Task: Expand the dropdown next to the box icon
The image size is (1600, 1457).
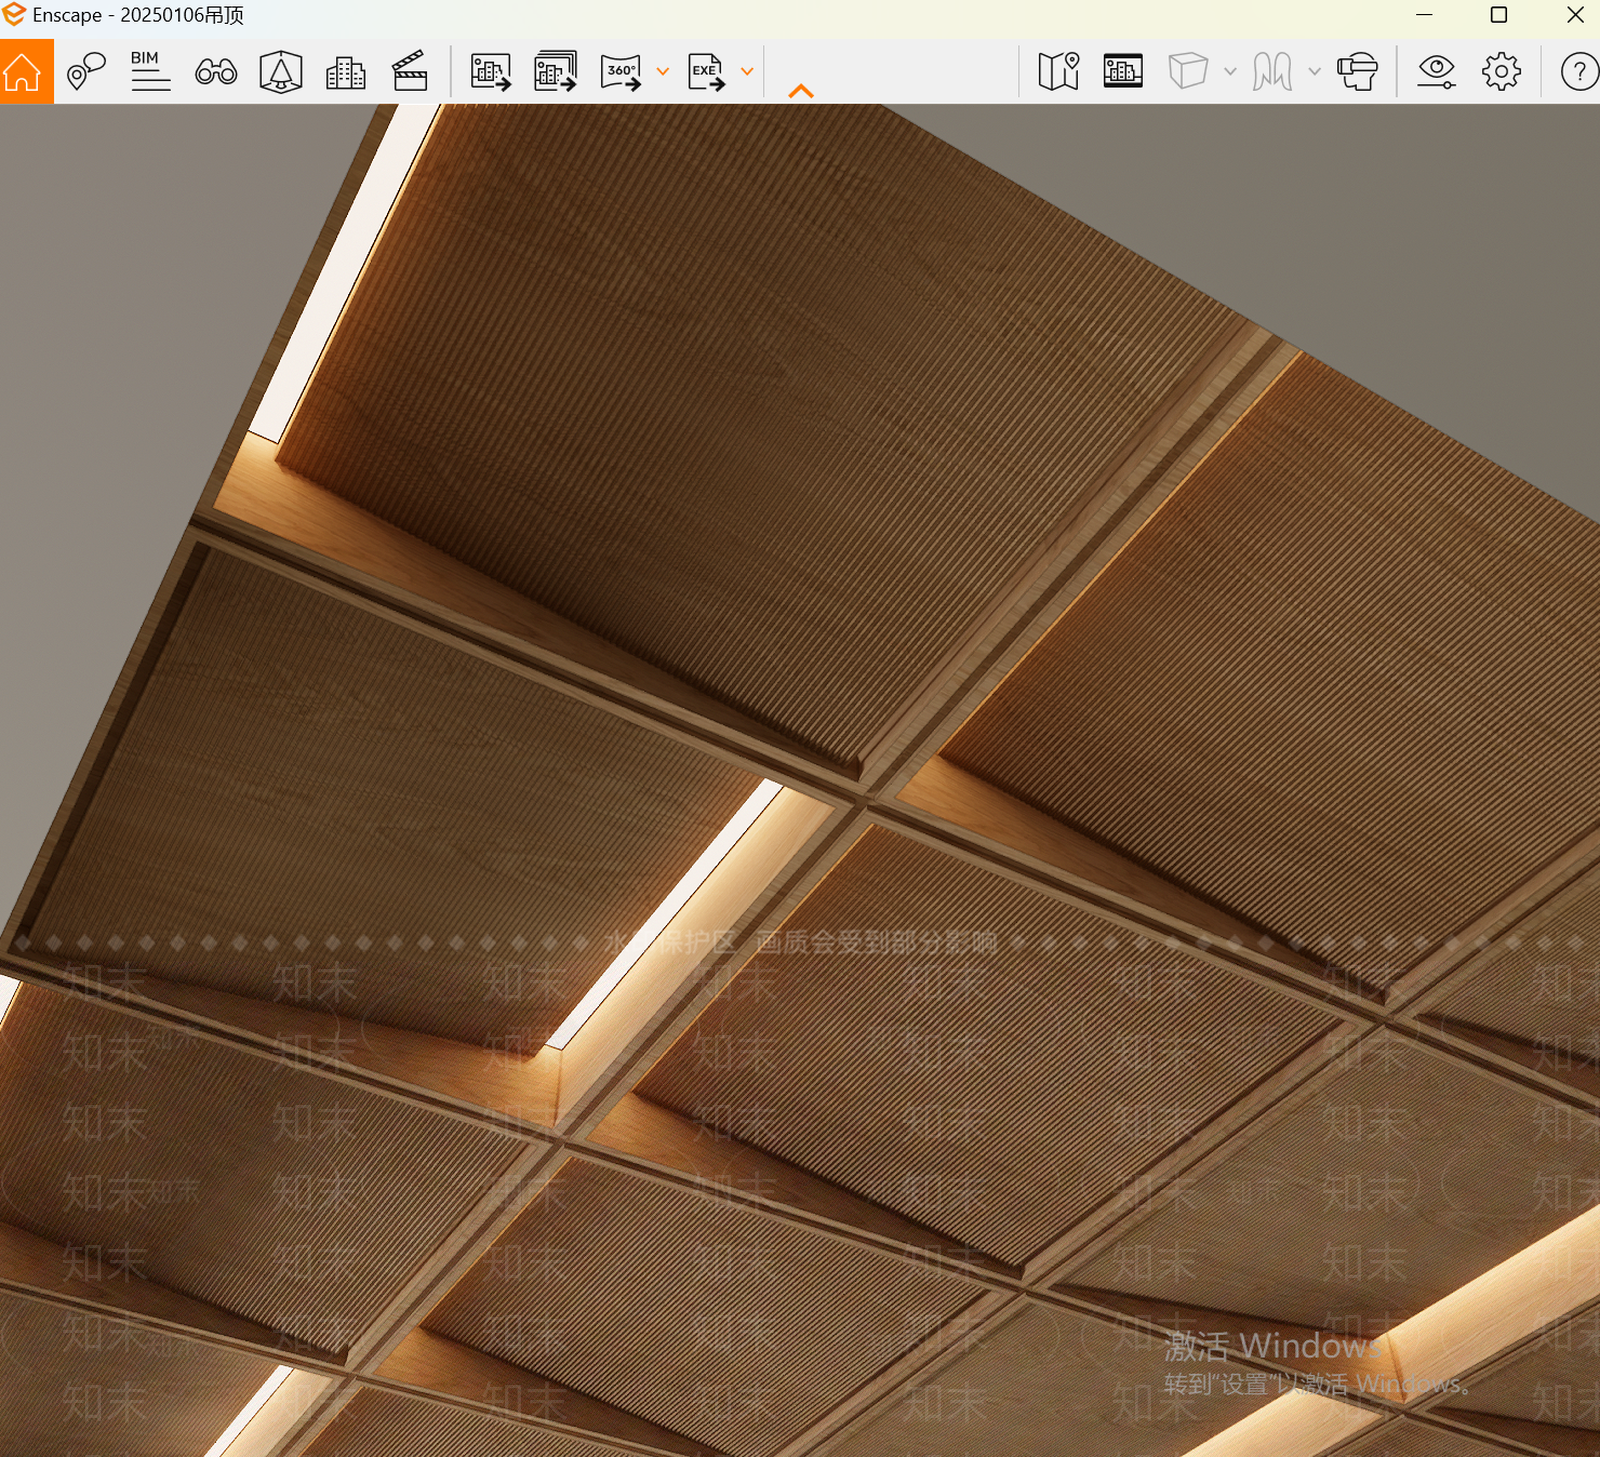Action: (x=1230, y=71)
